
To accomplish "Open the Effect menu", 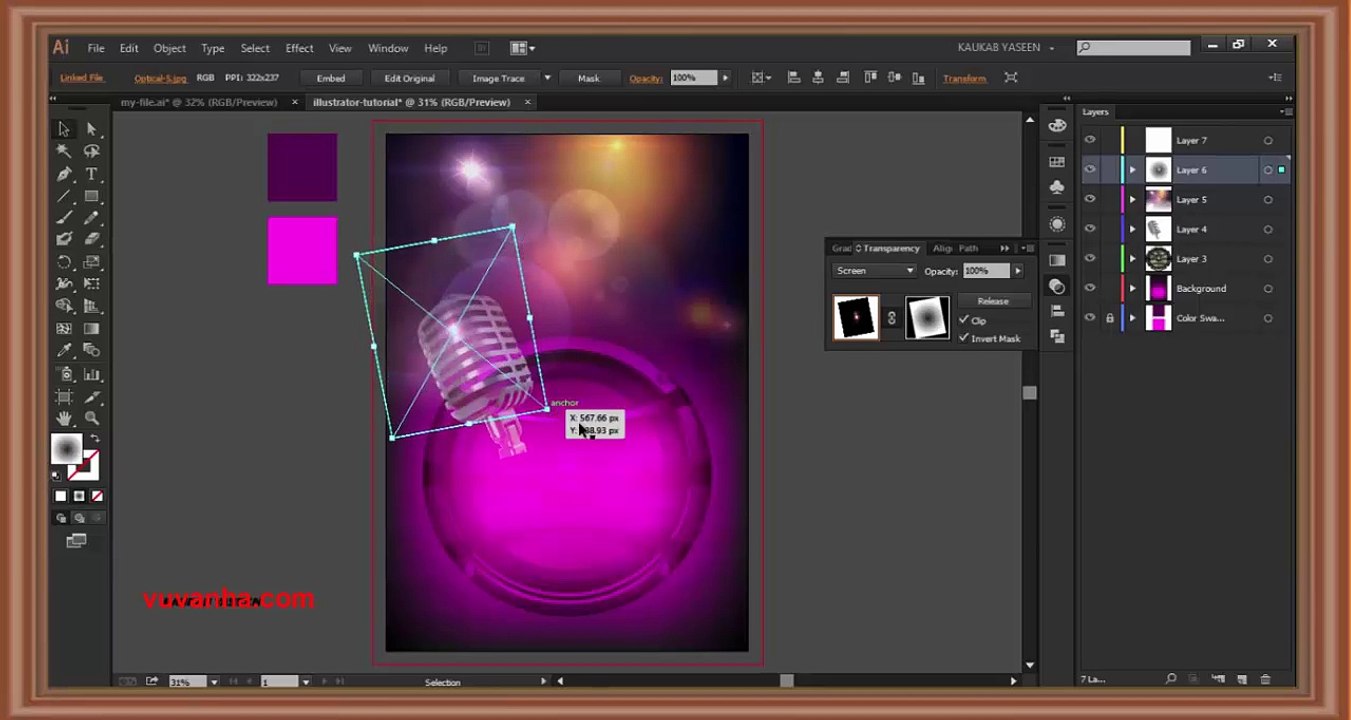I will tap(299, 48).
